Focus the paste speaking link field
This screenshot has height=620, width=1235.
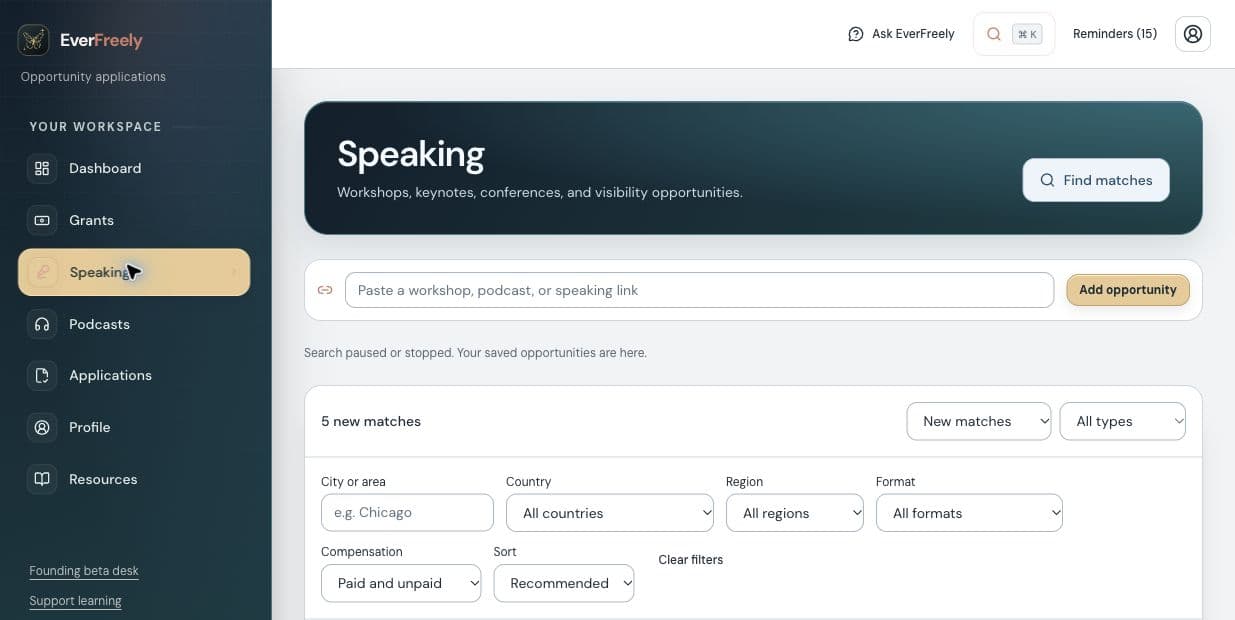coord(699,290)
